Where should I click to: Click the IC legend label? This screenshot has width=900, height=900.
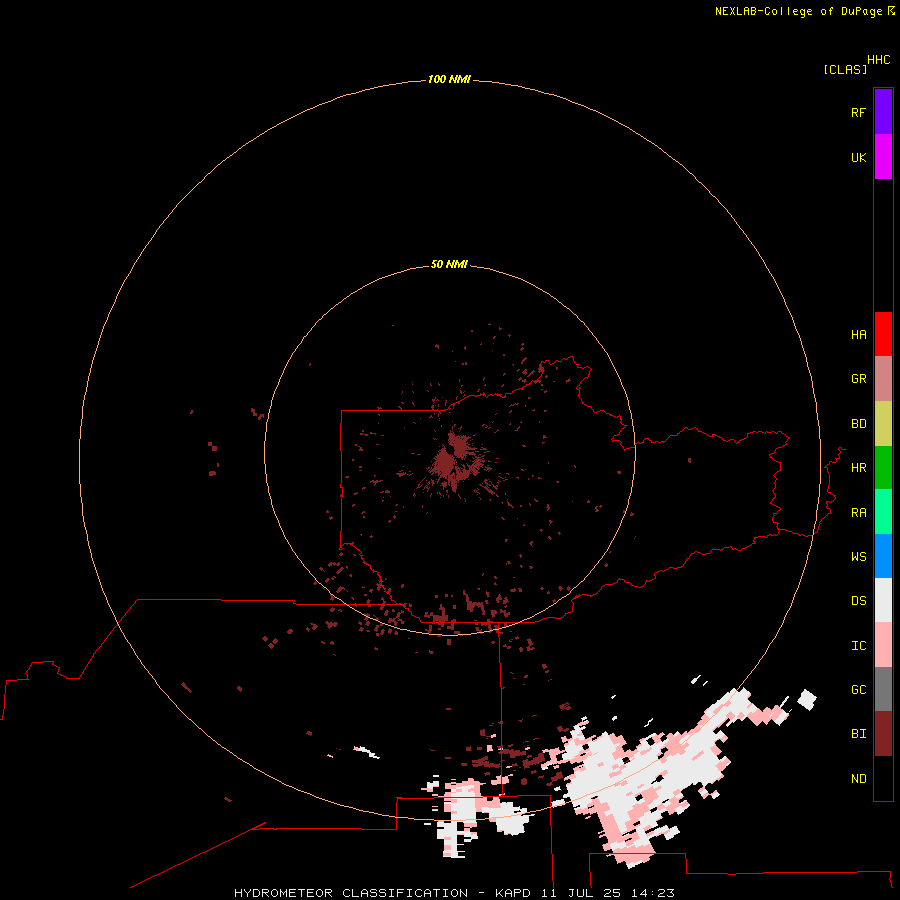(x=858, y=646)
